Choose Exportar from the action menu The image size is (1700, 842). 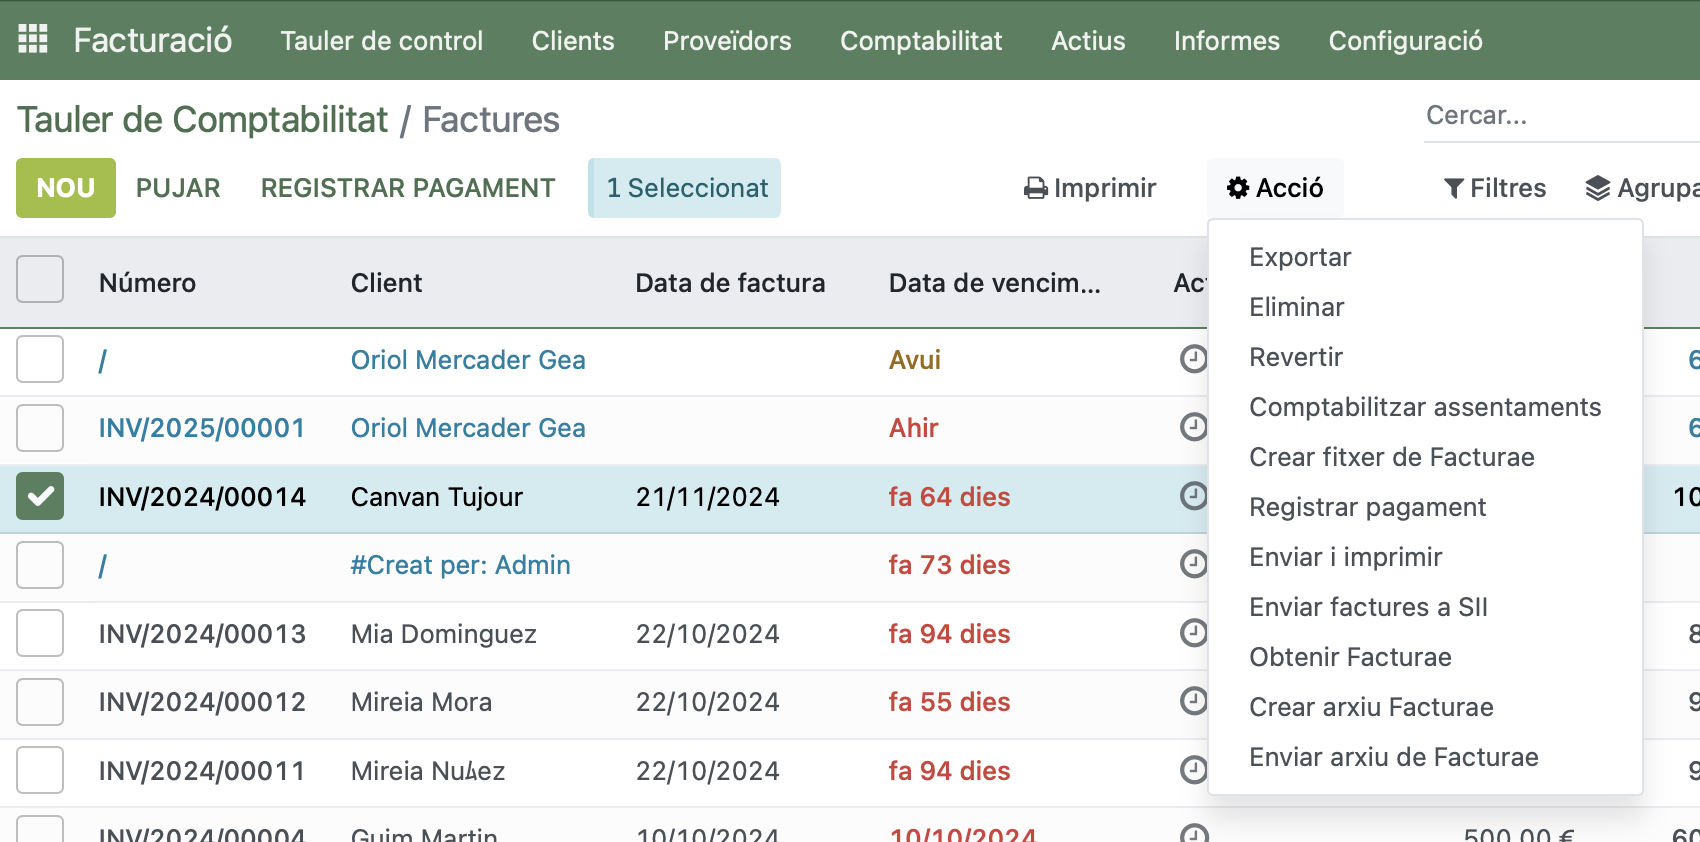pyautogui.click(x=1299, y=257)
